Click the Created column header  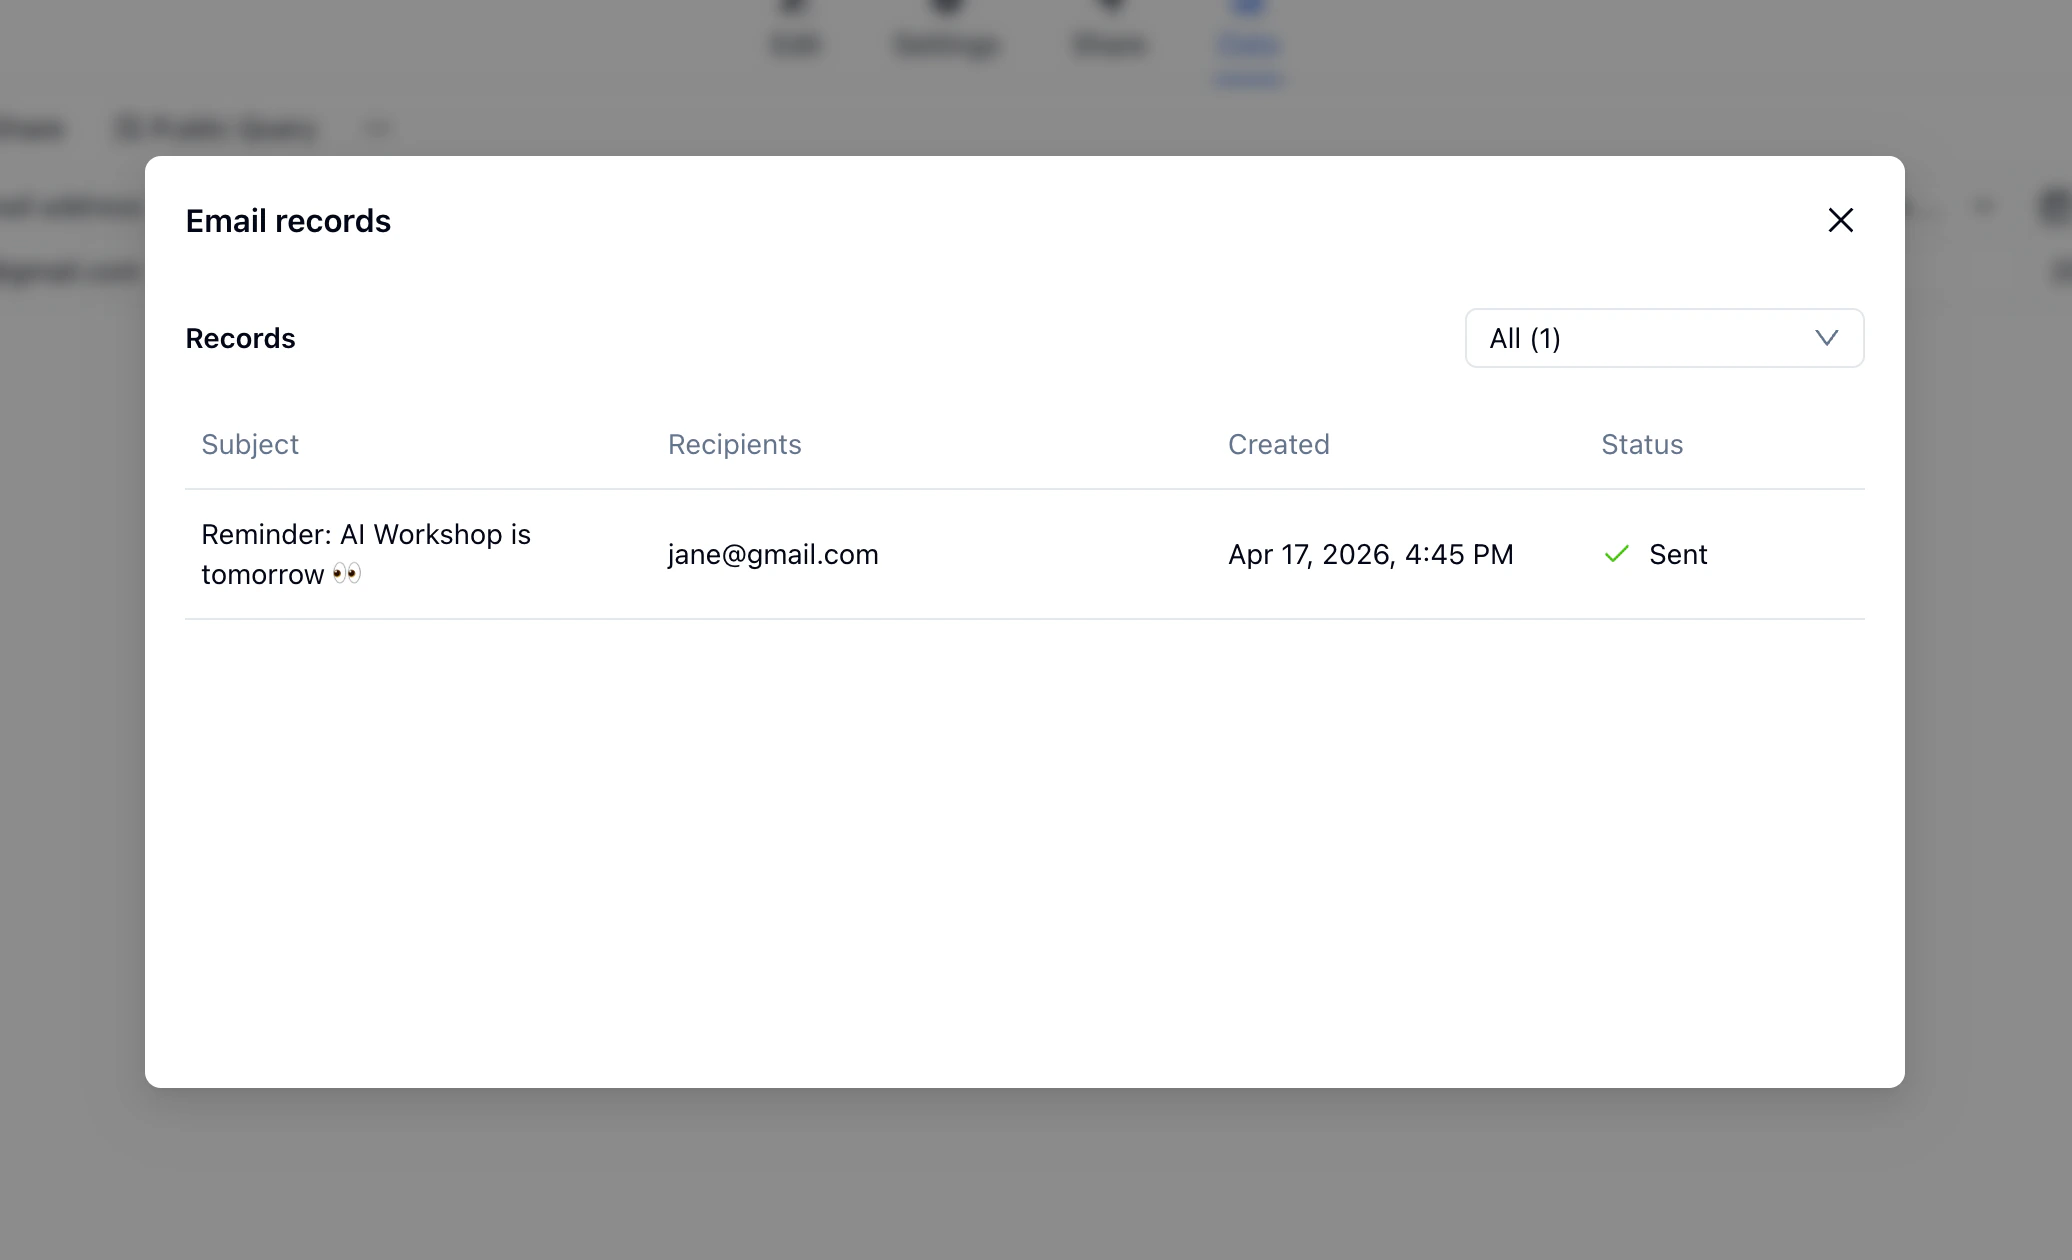[x=1278, y=444]
